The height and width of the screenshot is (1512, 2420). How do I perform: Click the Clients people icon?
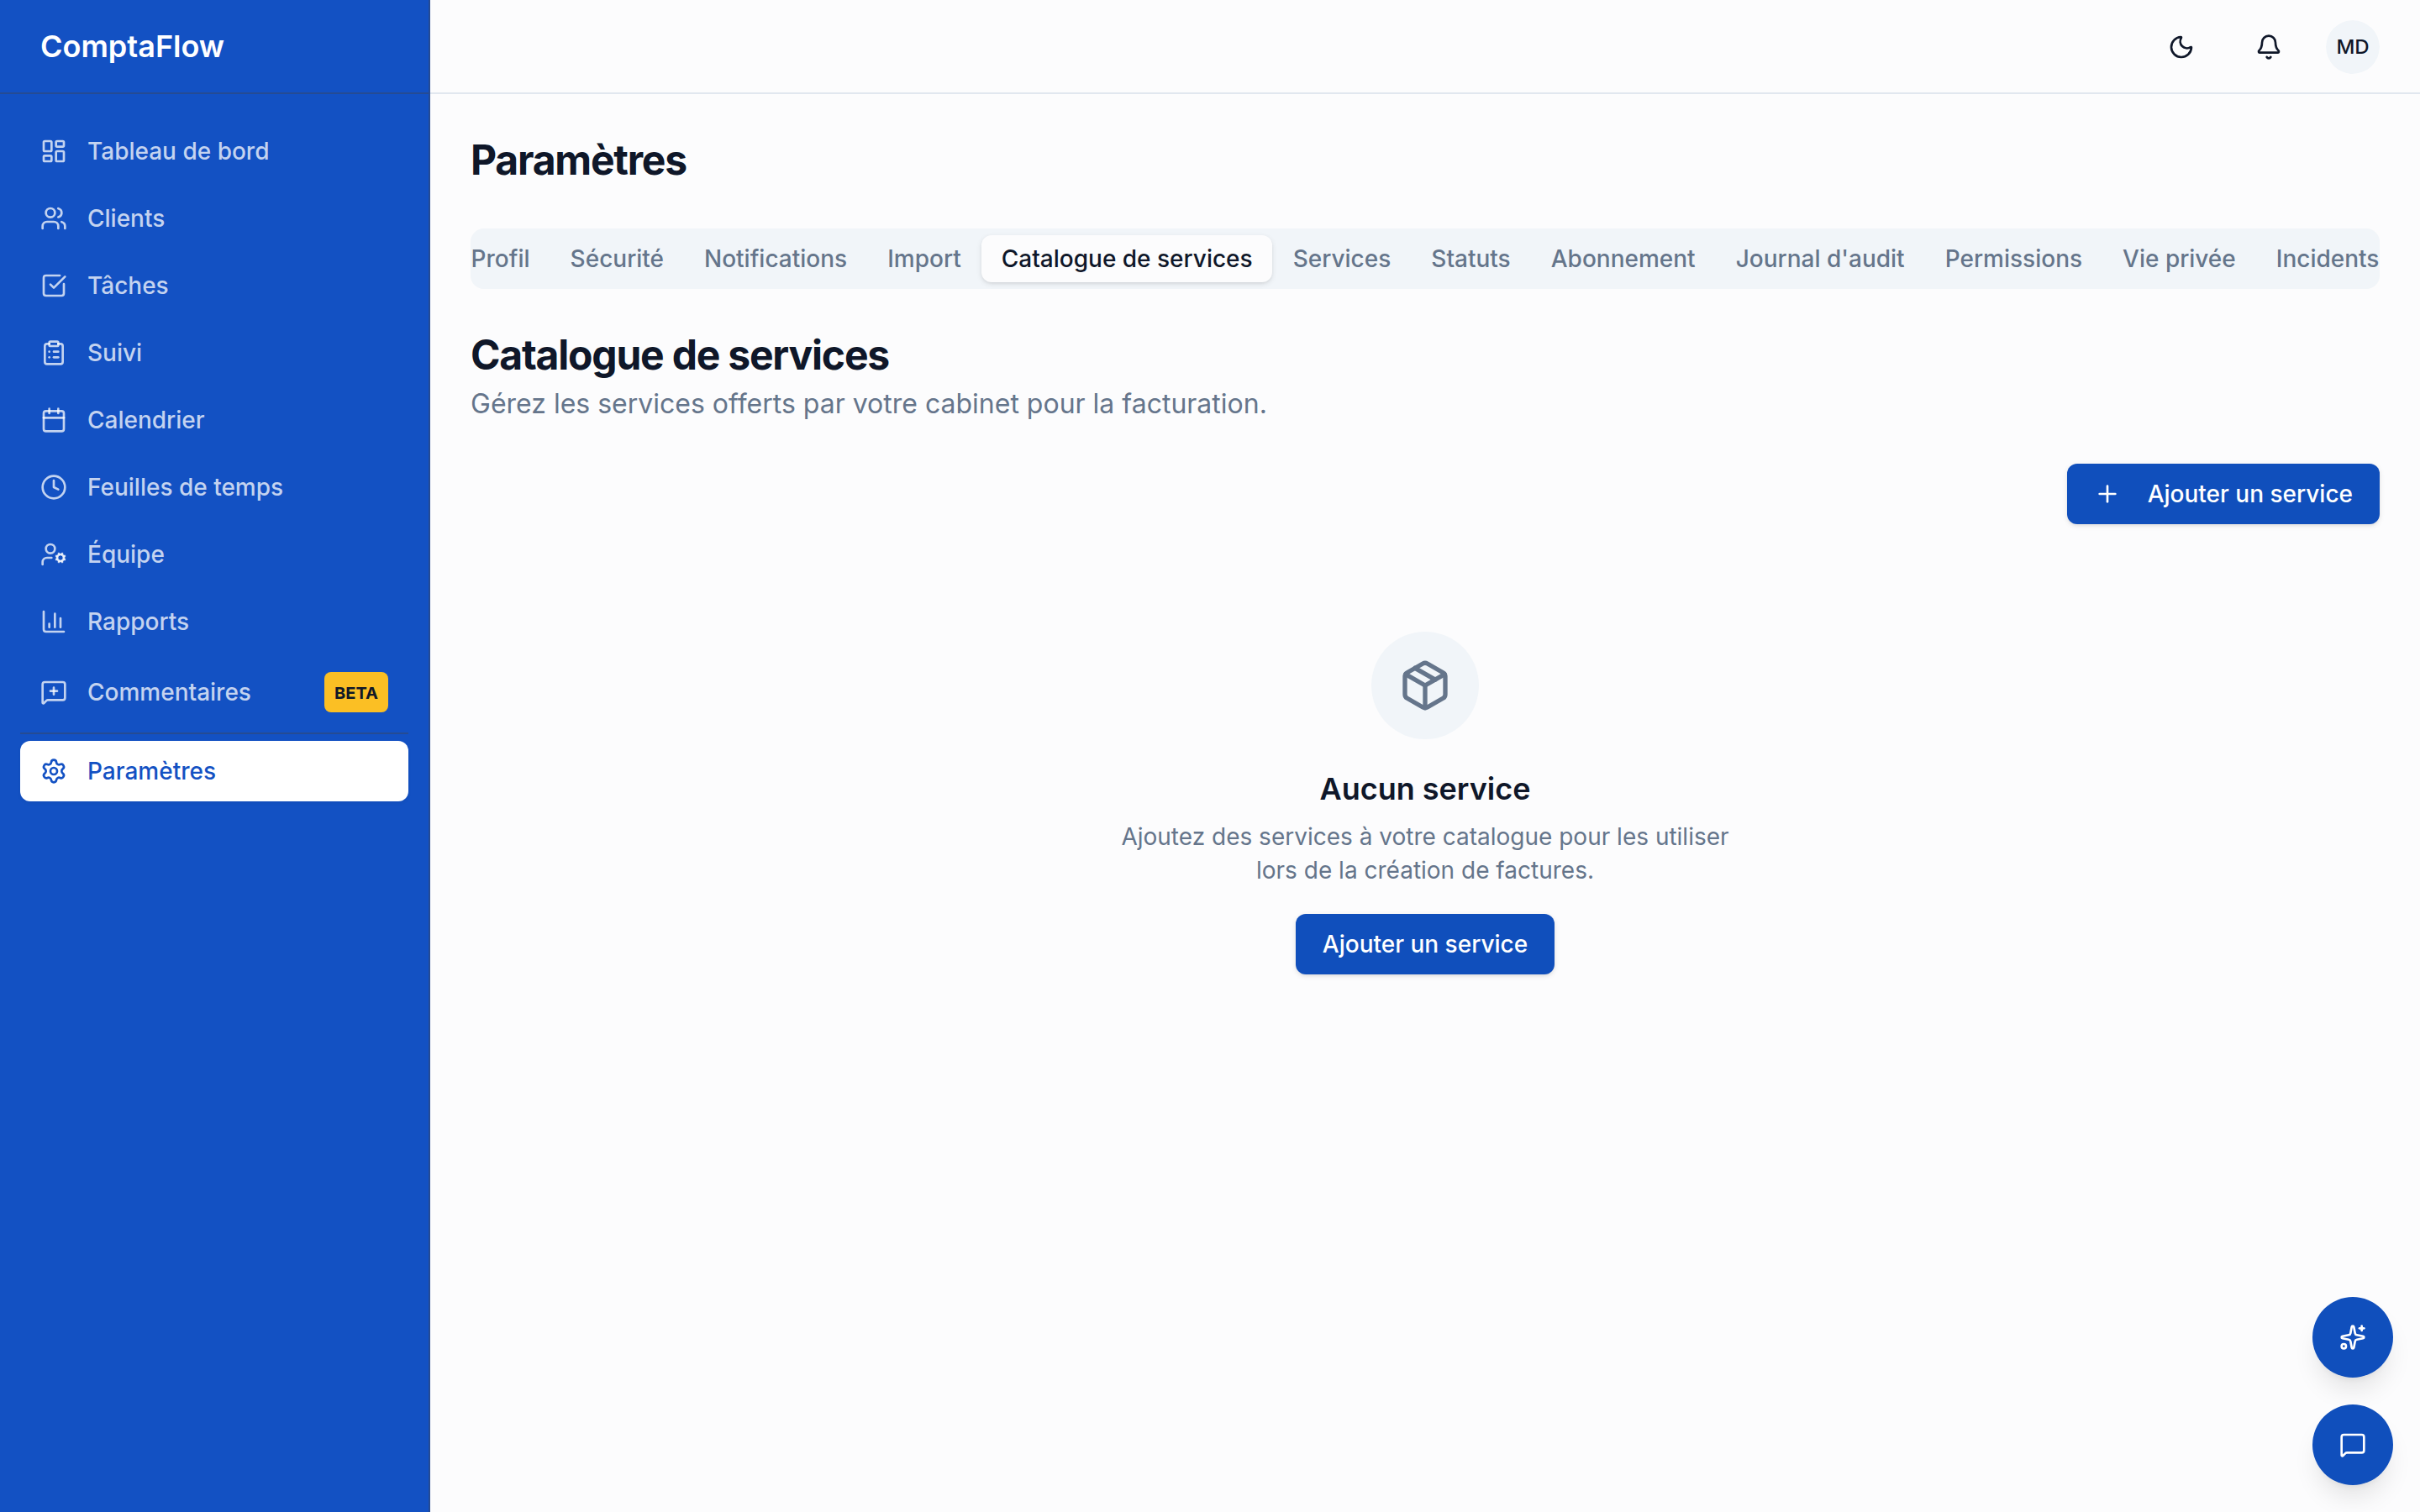(x=54, y=218)
